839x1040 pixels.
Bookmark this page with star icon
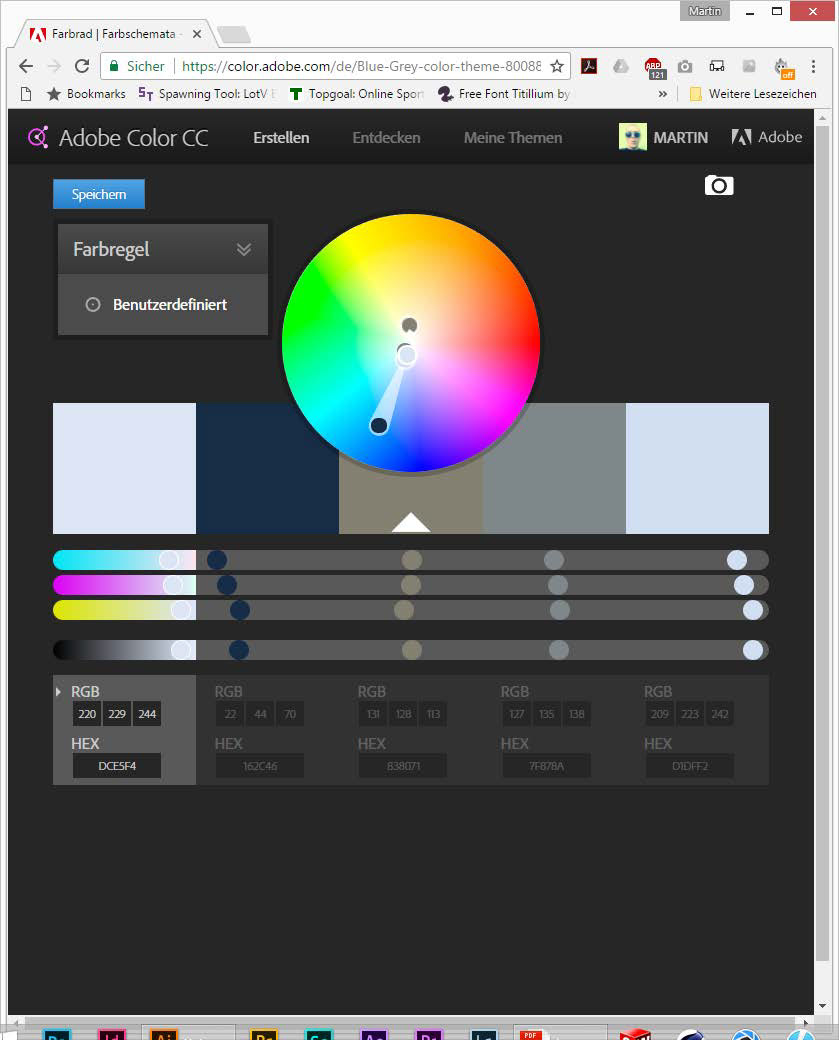click(557, 66)
